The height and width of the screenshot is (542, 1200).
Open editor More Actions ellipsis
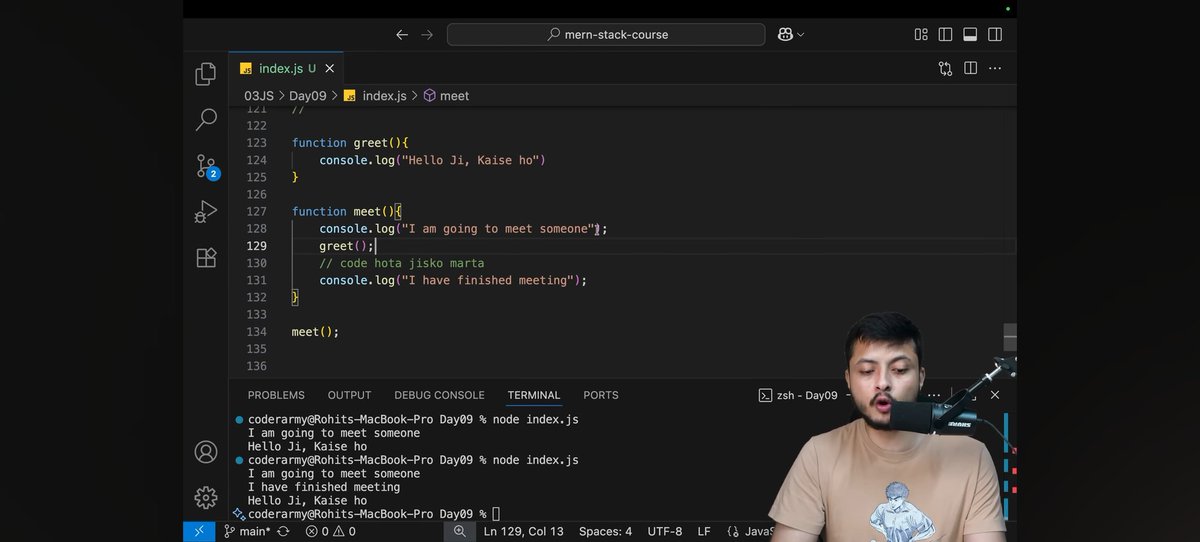point(995,69)
